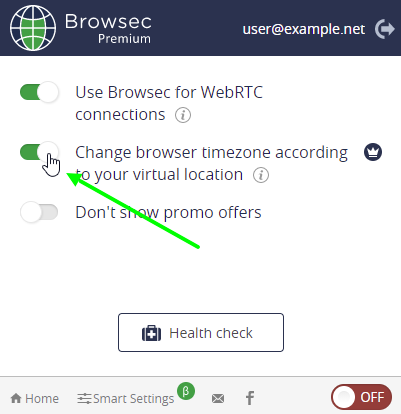The image size is (401, 414).
Task: Enable Don't show promo offers toggle
Action: click(39, 212)
